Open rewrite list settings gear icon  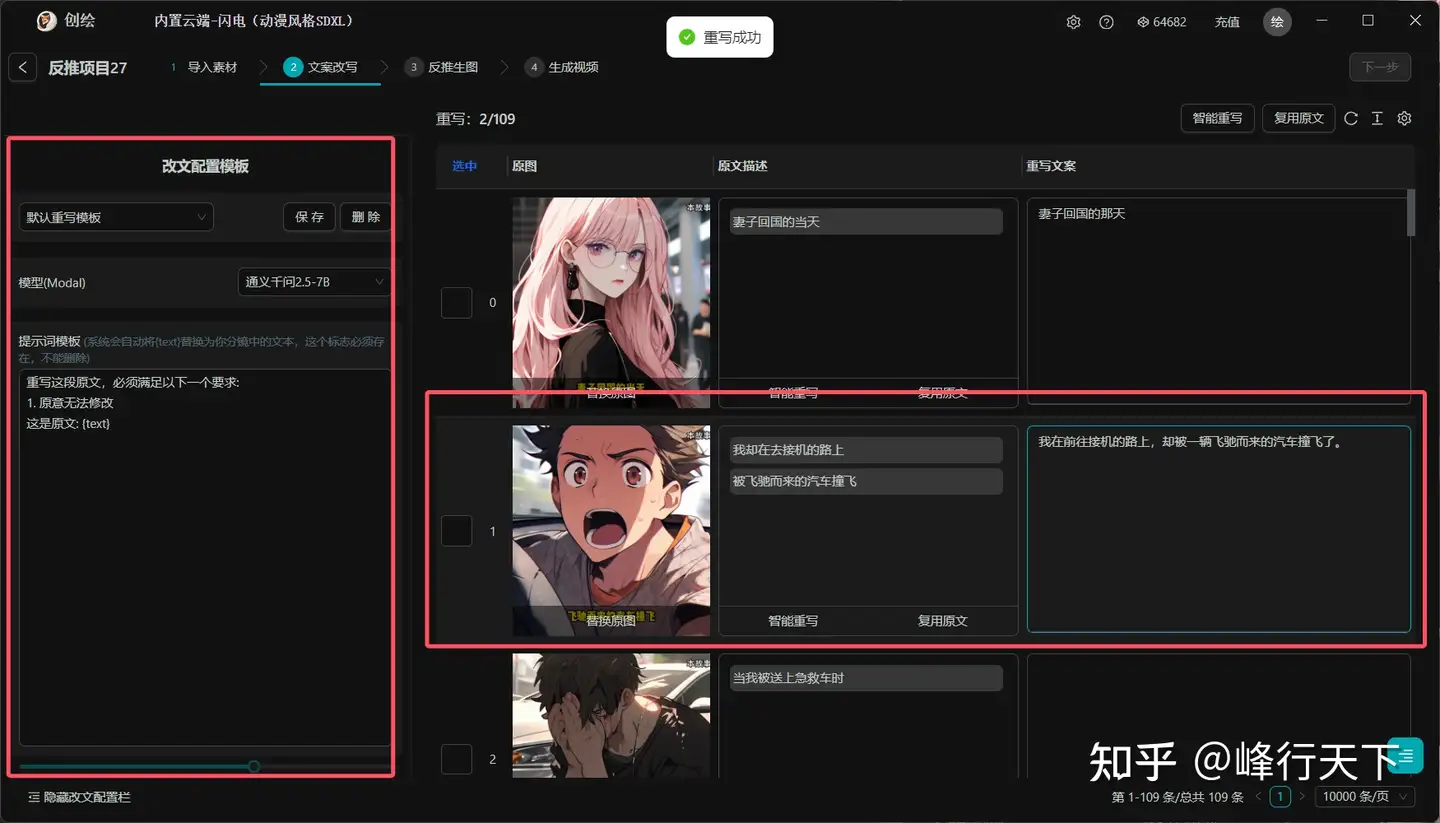[x=1404, y=118]
